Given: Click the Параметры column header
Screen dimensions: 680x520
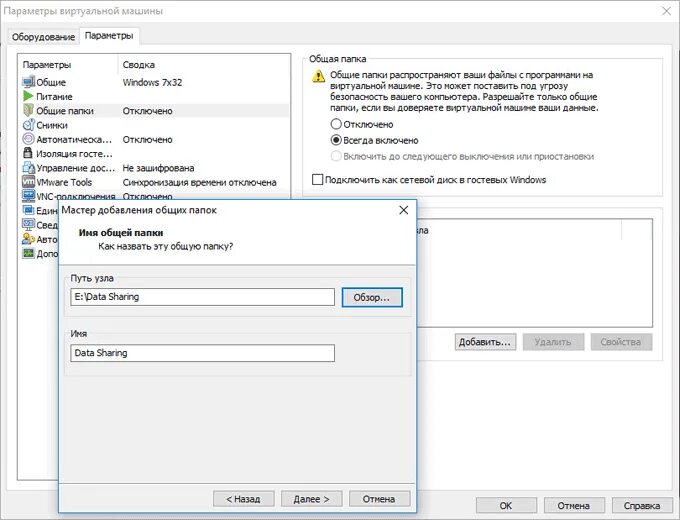Looking at the screenshot, I should coord(47,65).
